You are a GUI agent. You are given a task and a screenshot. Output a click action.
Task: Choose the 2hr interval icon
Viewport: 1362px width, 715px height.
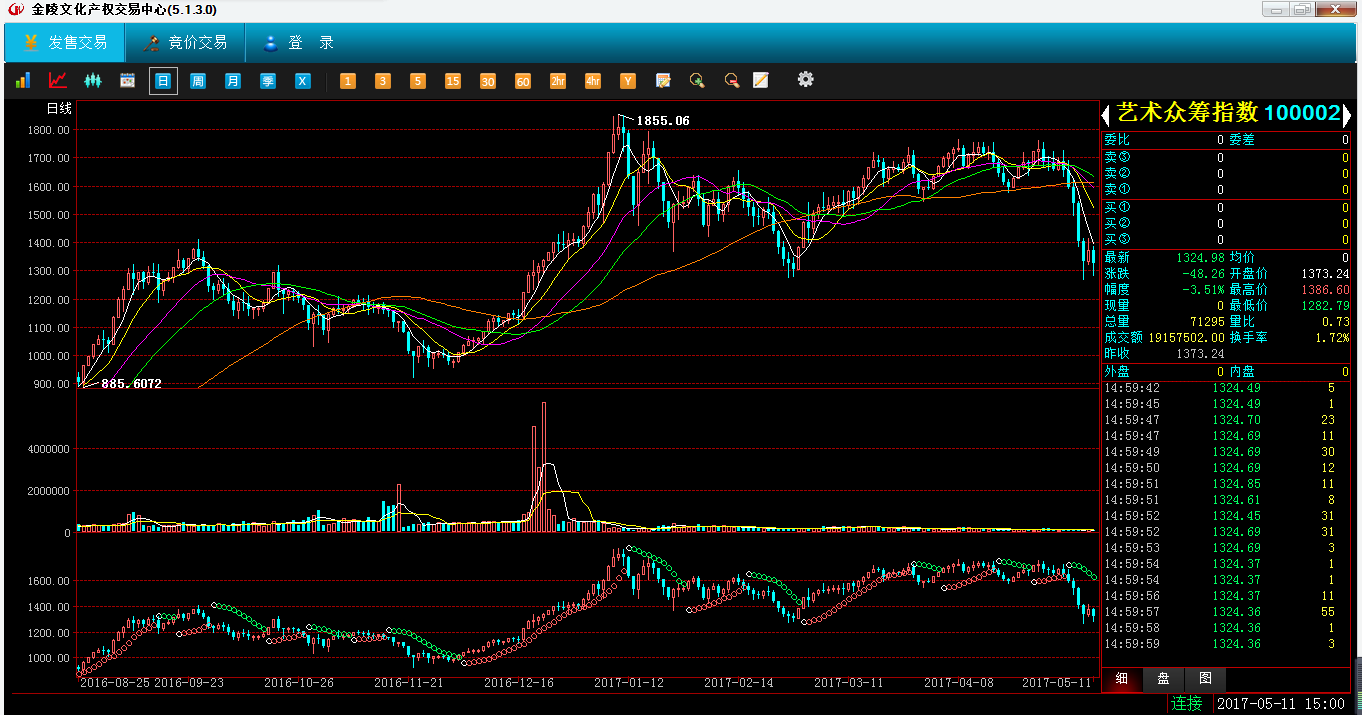558,81
